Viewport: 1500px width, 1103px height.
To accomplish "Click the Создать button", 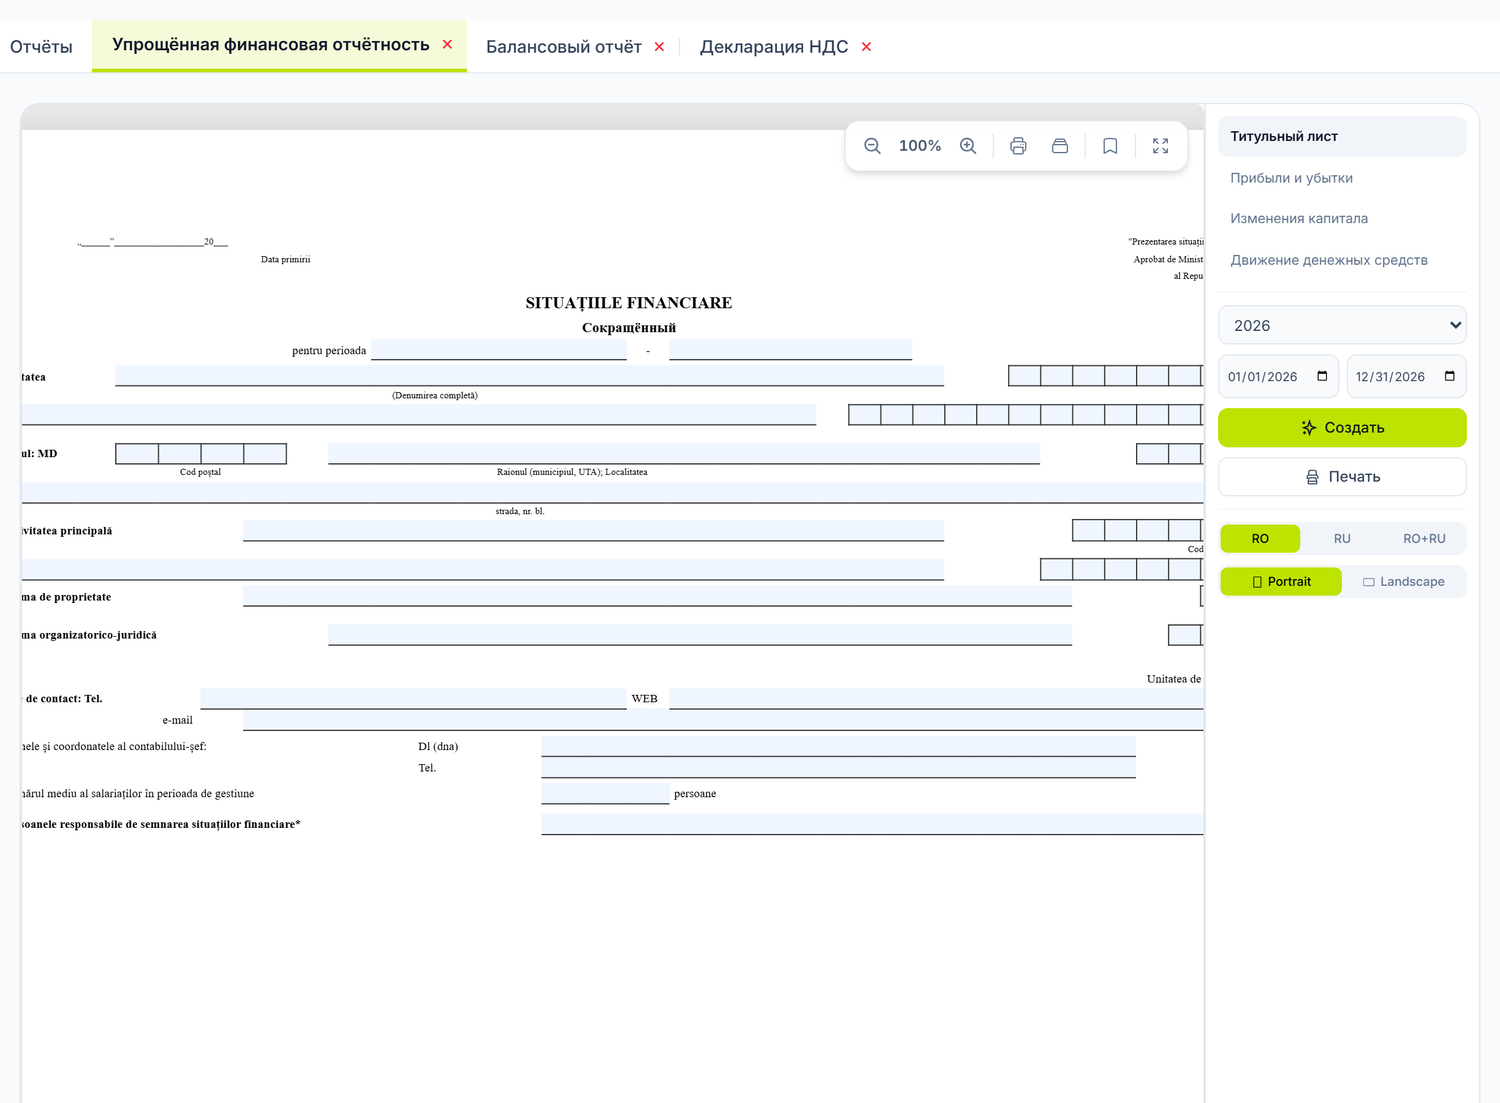I will pyautogui.click(x=1342, y=428).
